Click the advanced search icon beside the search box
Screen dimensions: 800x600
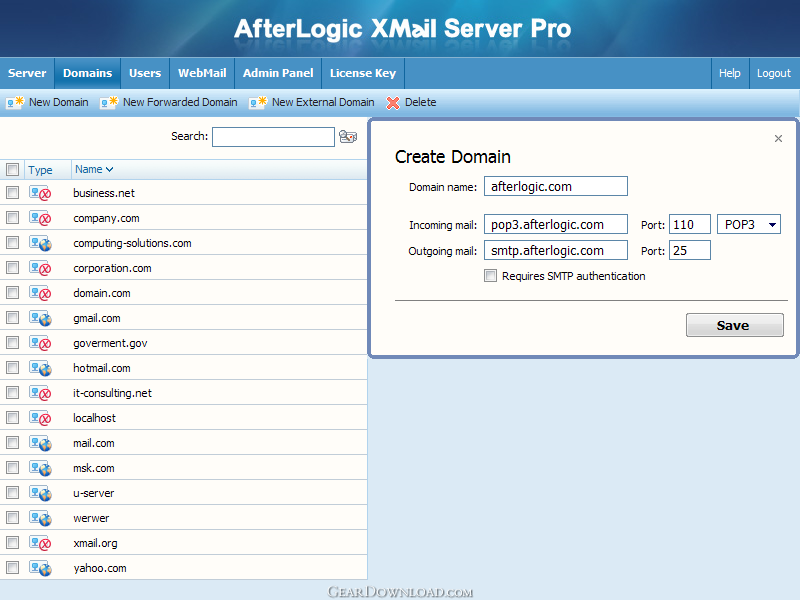click(348, 136)
